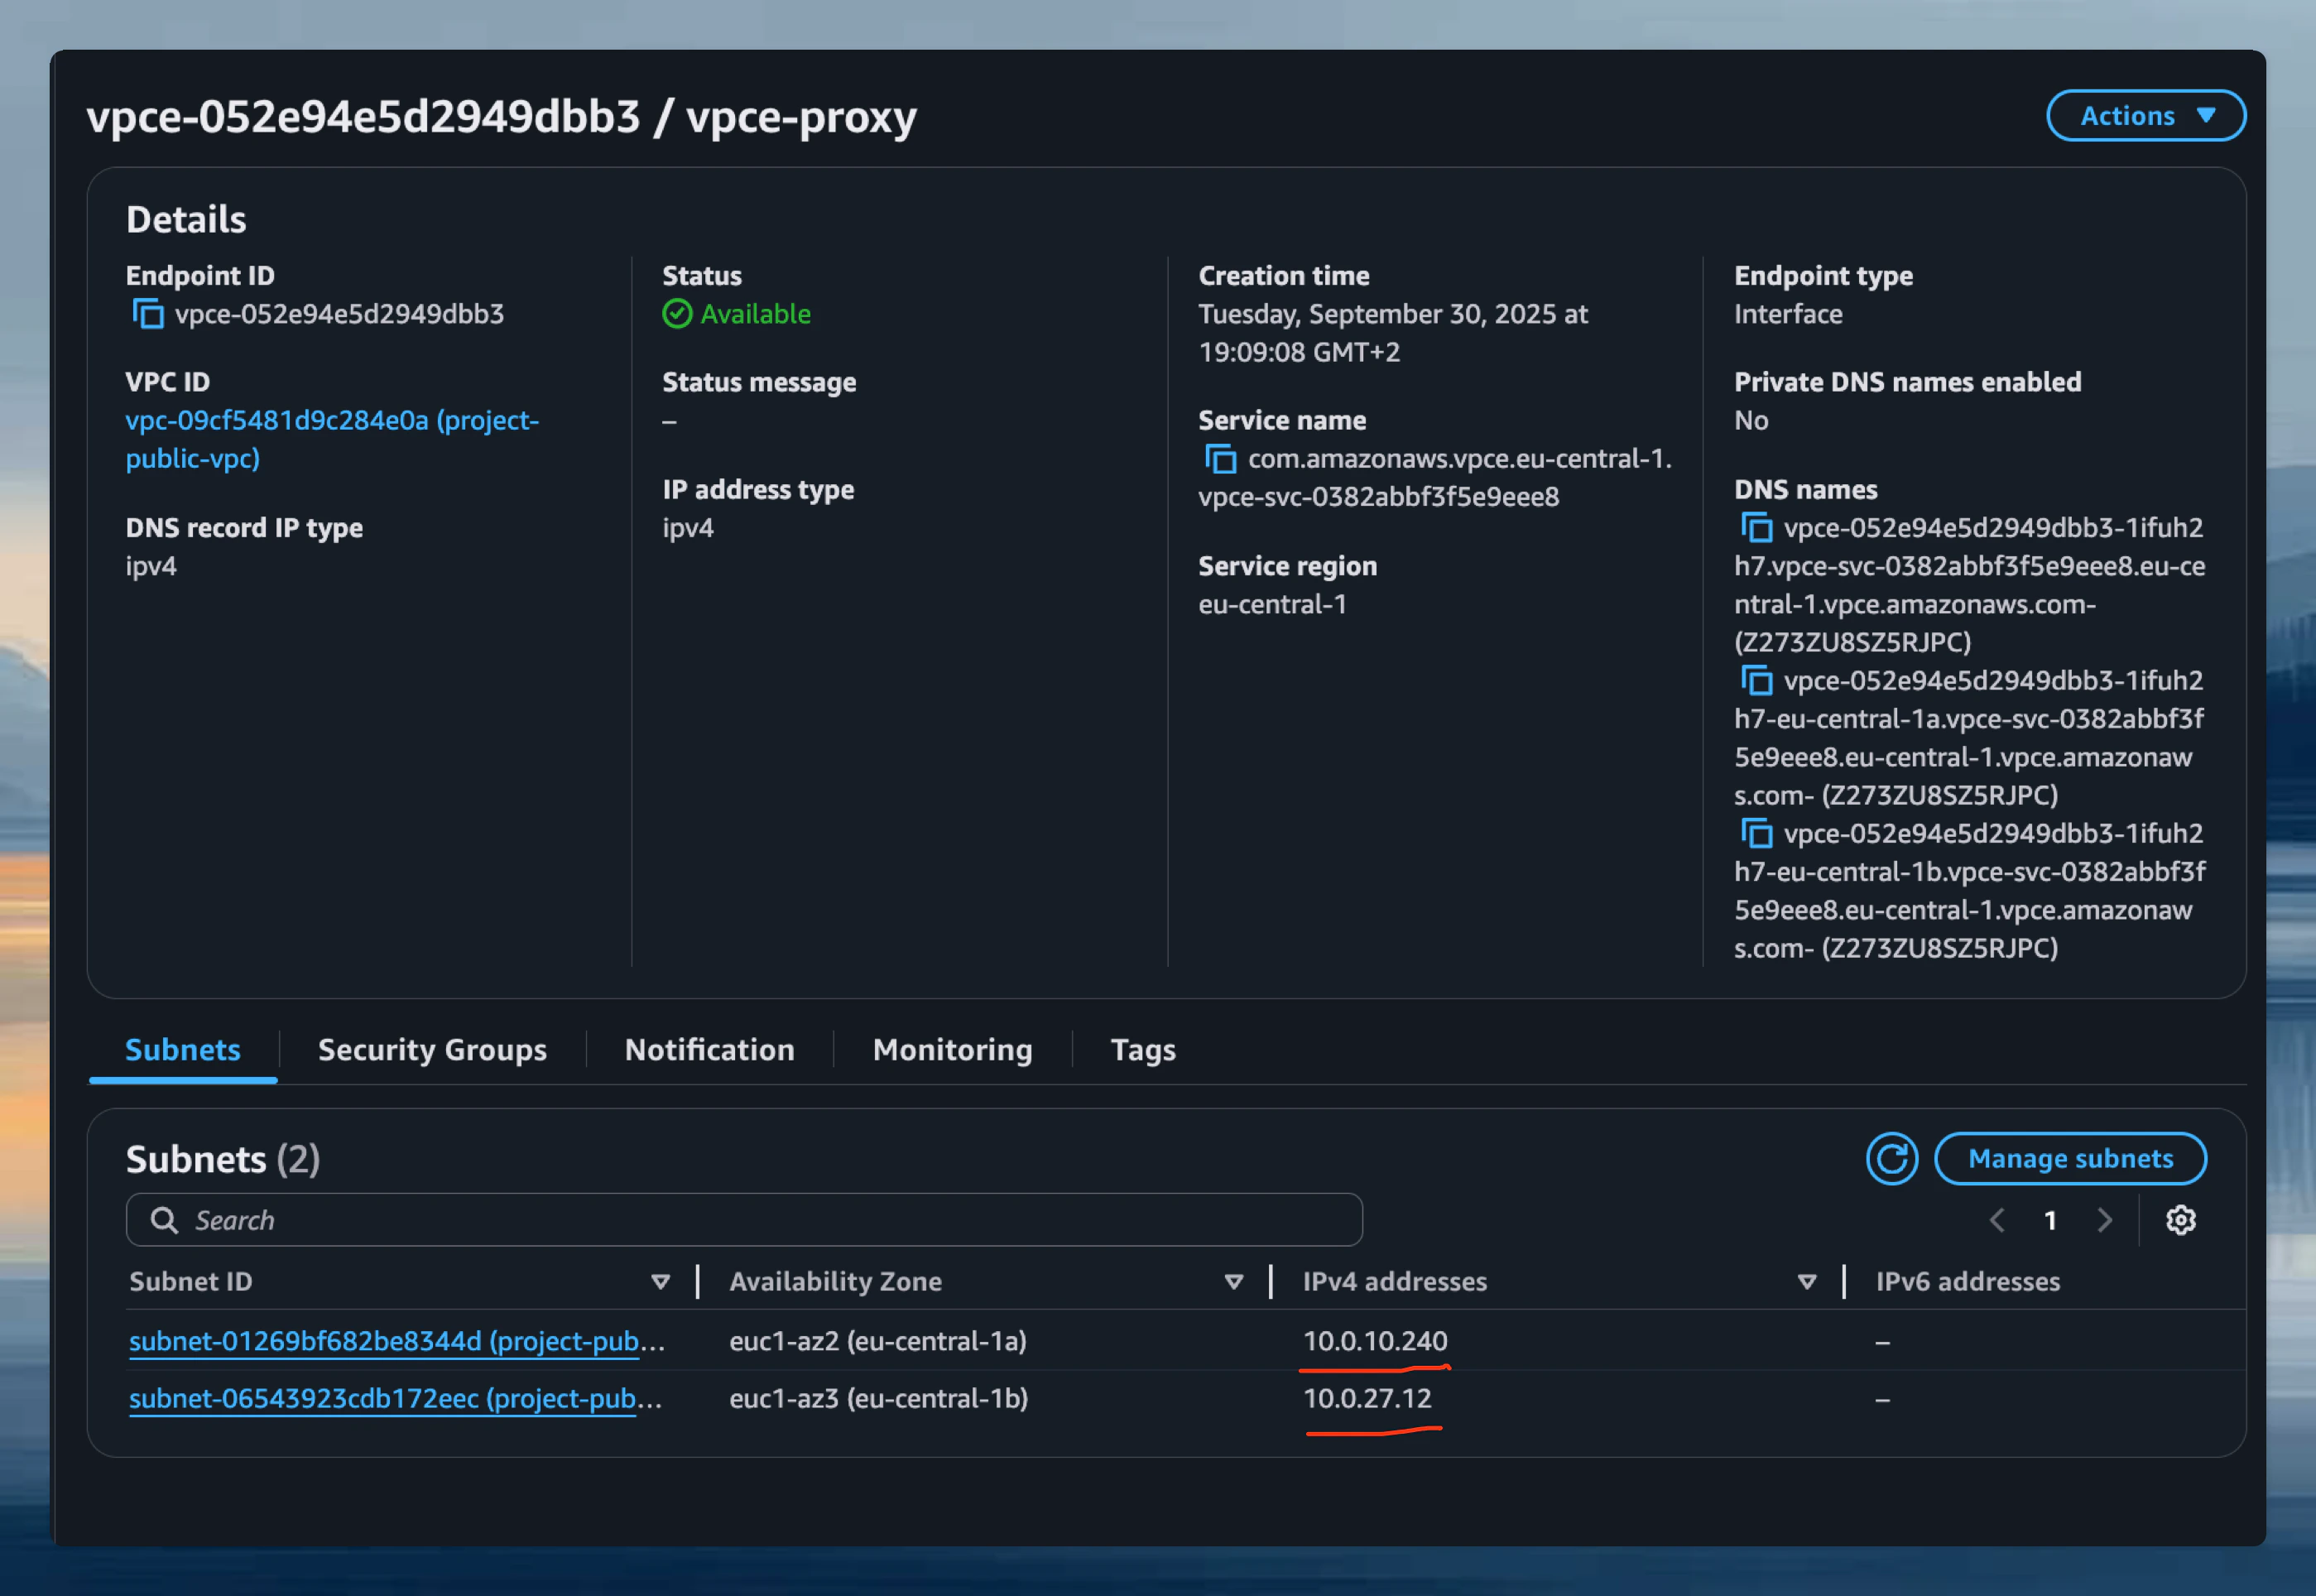This screenshot has height=1596, width=2316.
Task: Refresh the Subnets table
Action: [1892, 1159]
